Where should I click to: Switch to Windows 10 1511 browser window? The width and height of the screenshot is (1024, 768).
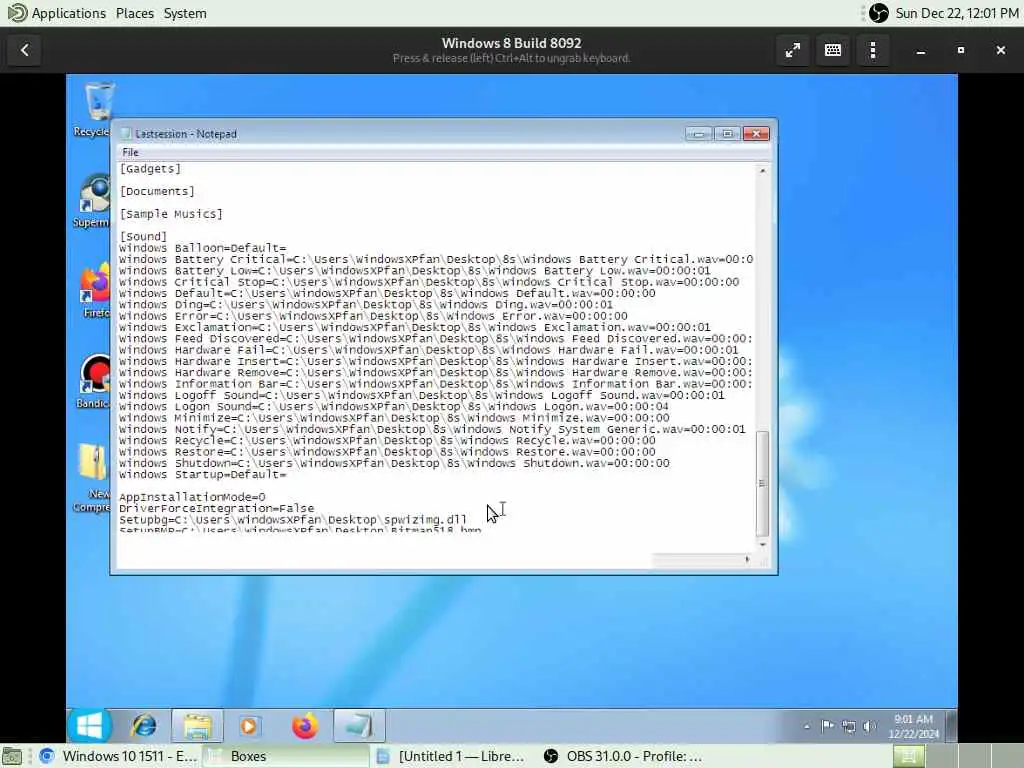[118, 756]
